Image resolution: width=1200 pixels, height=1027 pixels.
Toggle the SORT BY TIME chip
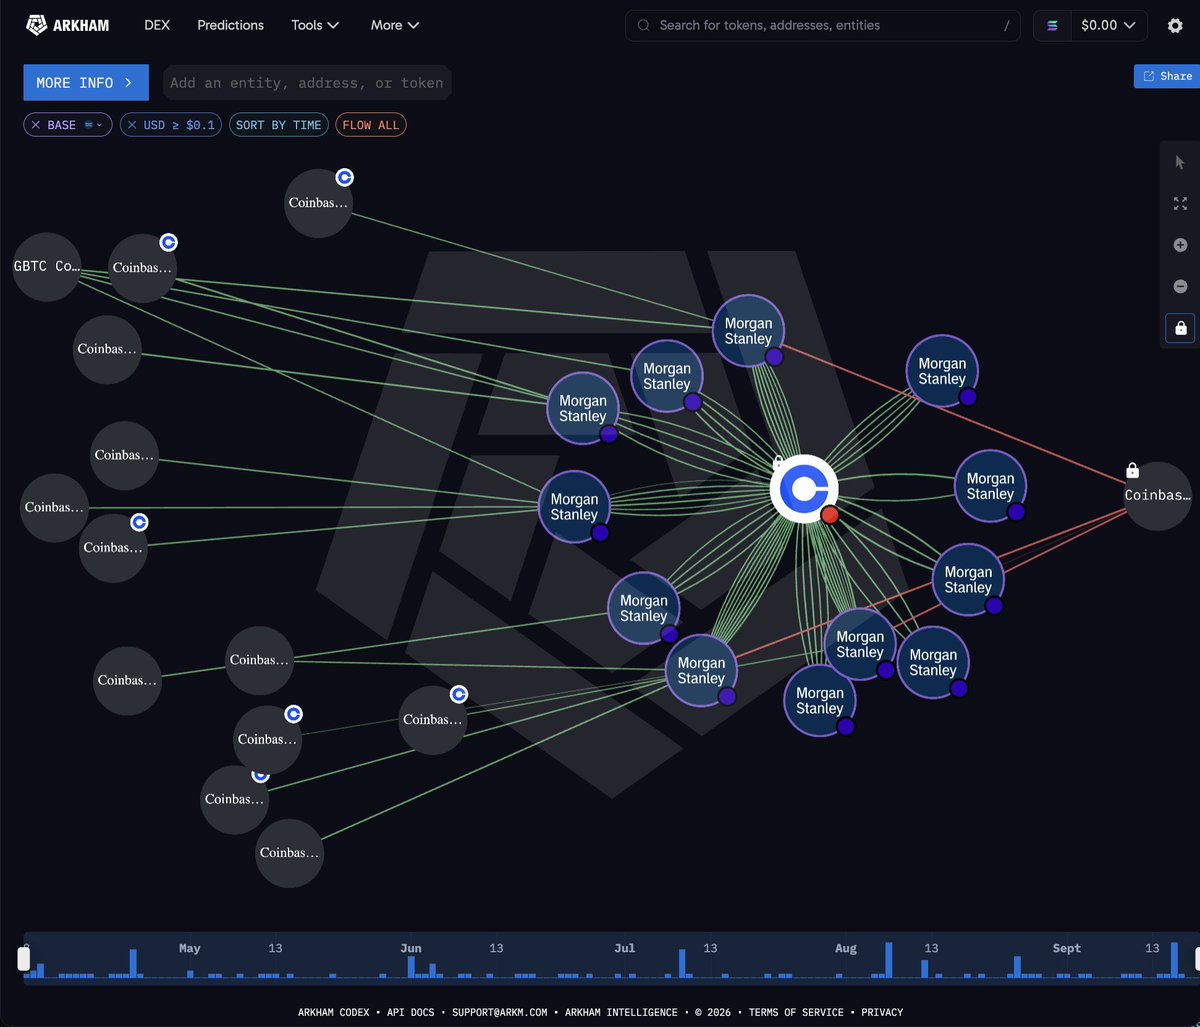click(279, 125)
